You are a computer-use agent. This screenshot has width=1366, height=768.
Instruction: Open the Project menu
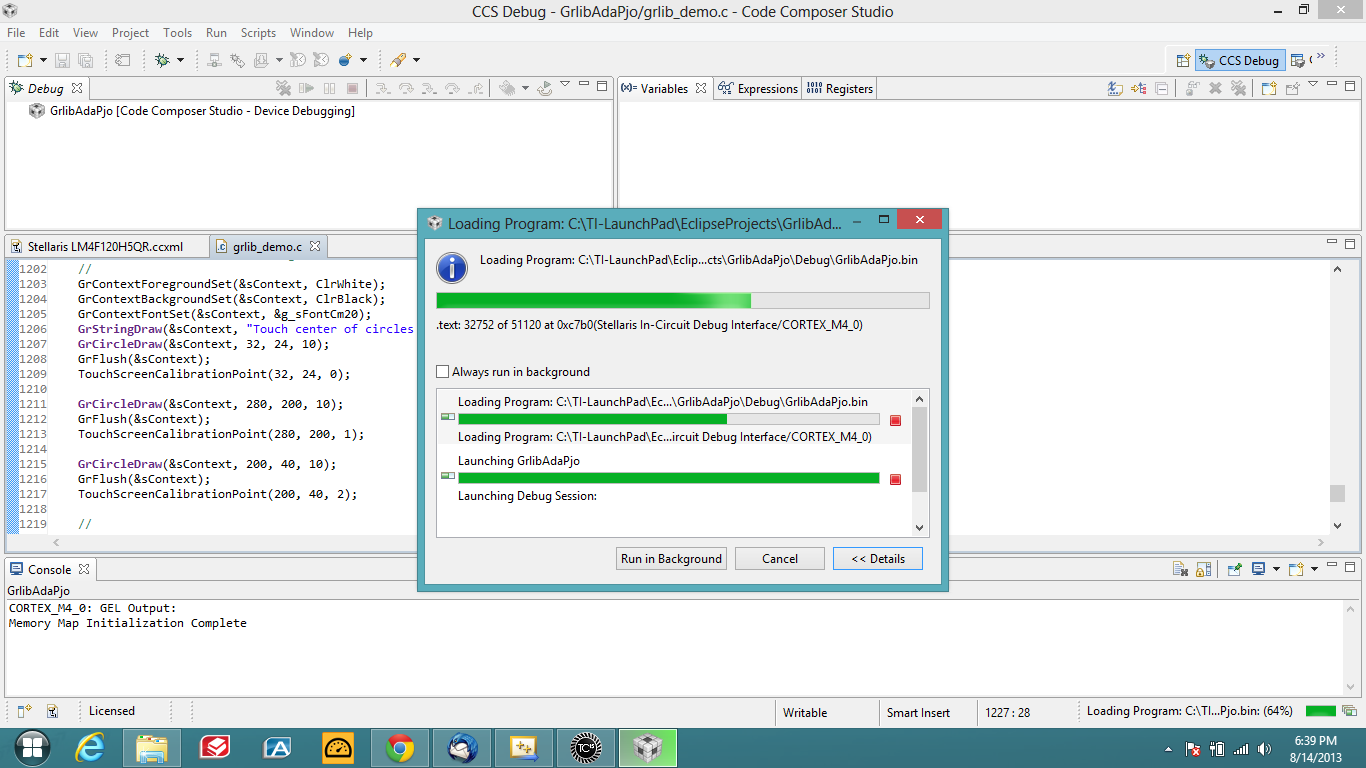(x=130, y=33)
